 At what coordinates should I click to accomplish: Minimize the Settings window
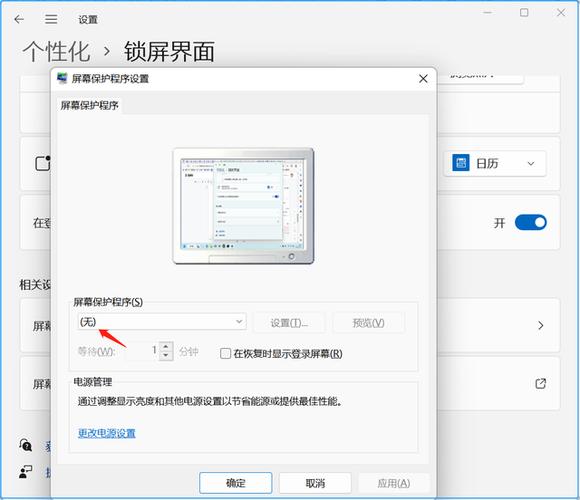[x=488, y=13]
